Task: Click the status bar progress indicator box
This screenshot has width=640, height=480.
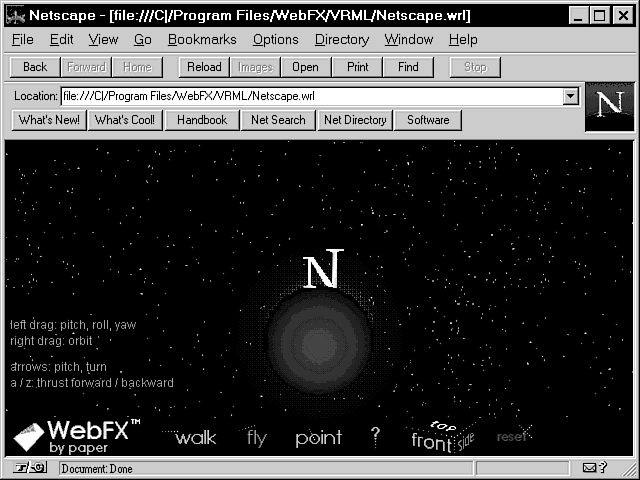Action: (522, 468)
